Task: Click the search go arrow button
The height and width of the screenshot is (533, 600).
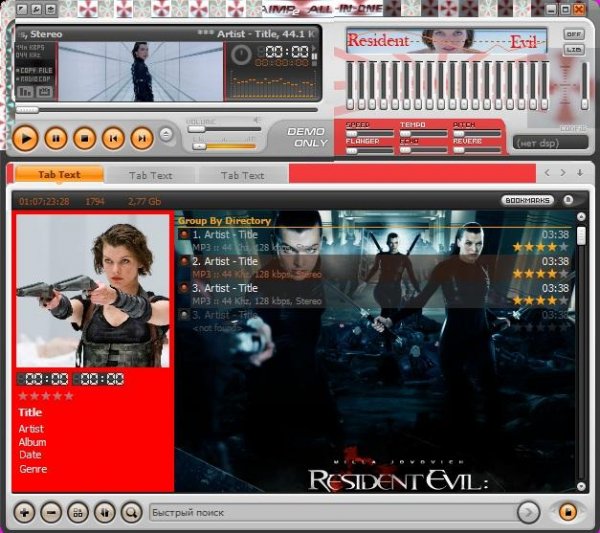Action: (528, 512)
